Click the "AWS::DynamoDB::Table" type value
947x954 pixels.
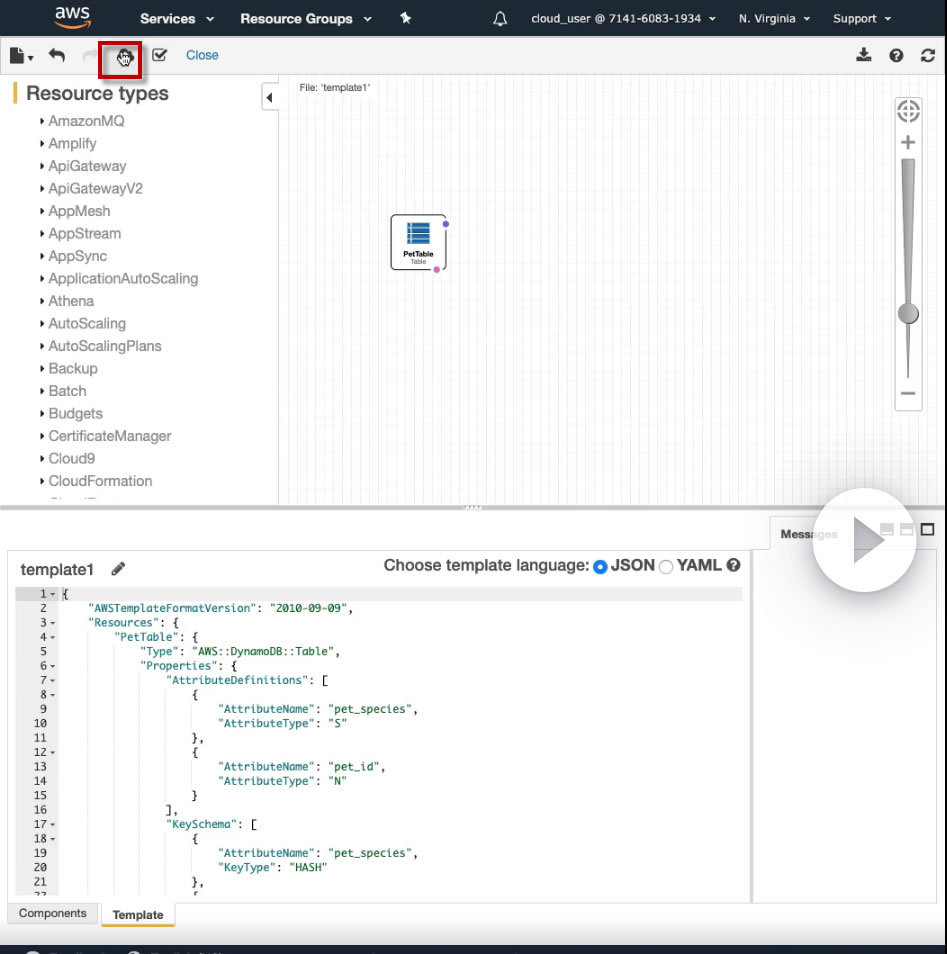263,652
